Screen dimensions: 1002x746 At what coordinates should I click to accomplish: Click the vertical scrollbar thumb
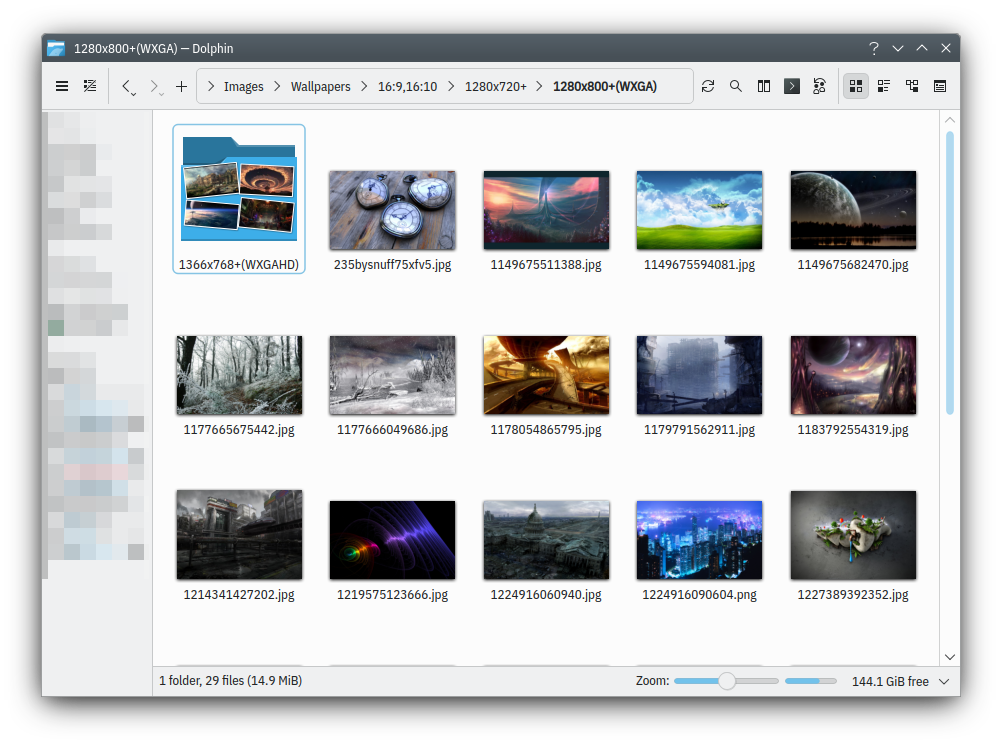click(x=950, y=273)
